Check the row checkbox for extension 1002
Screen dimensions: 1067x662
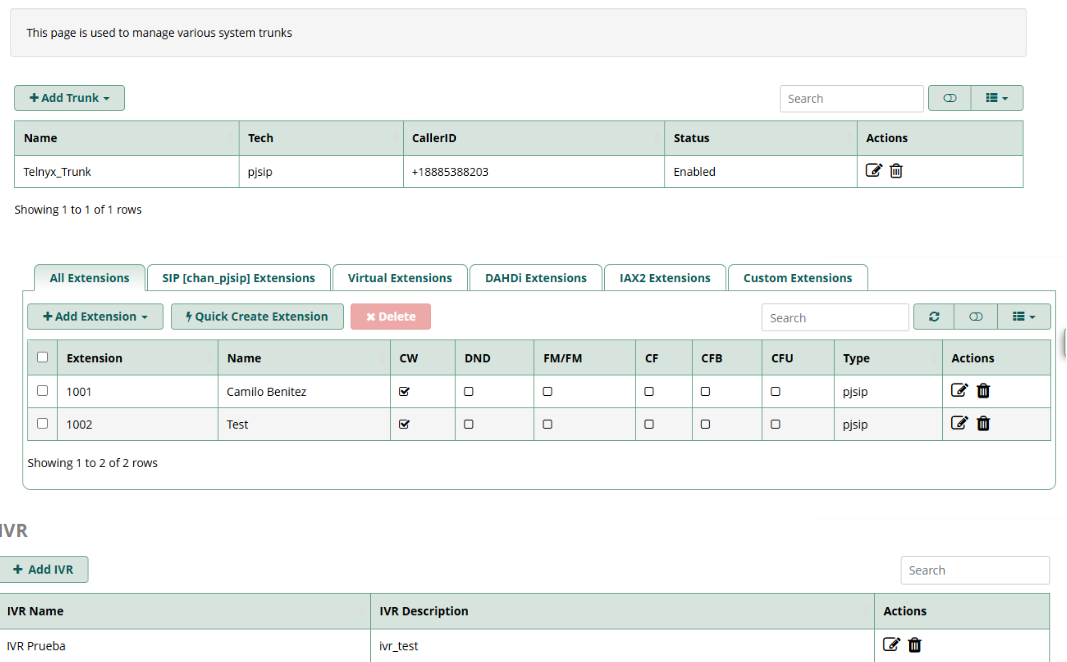click(42, 423)
